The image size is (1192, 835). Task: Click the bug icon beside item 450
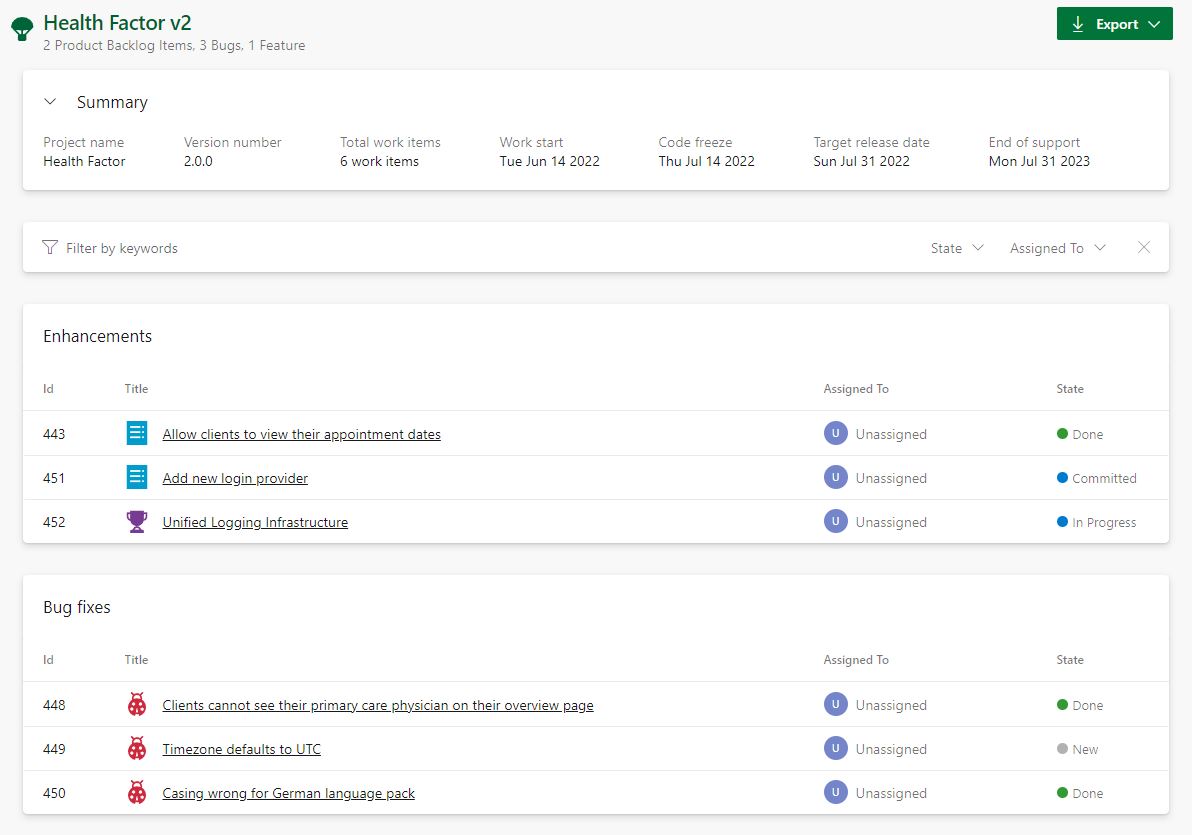coord(136,792)
